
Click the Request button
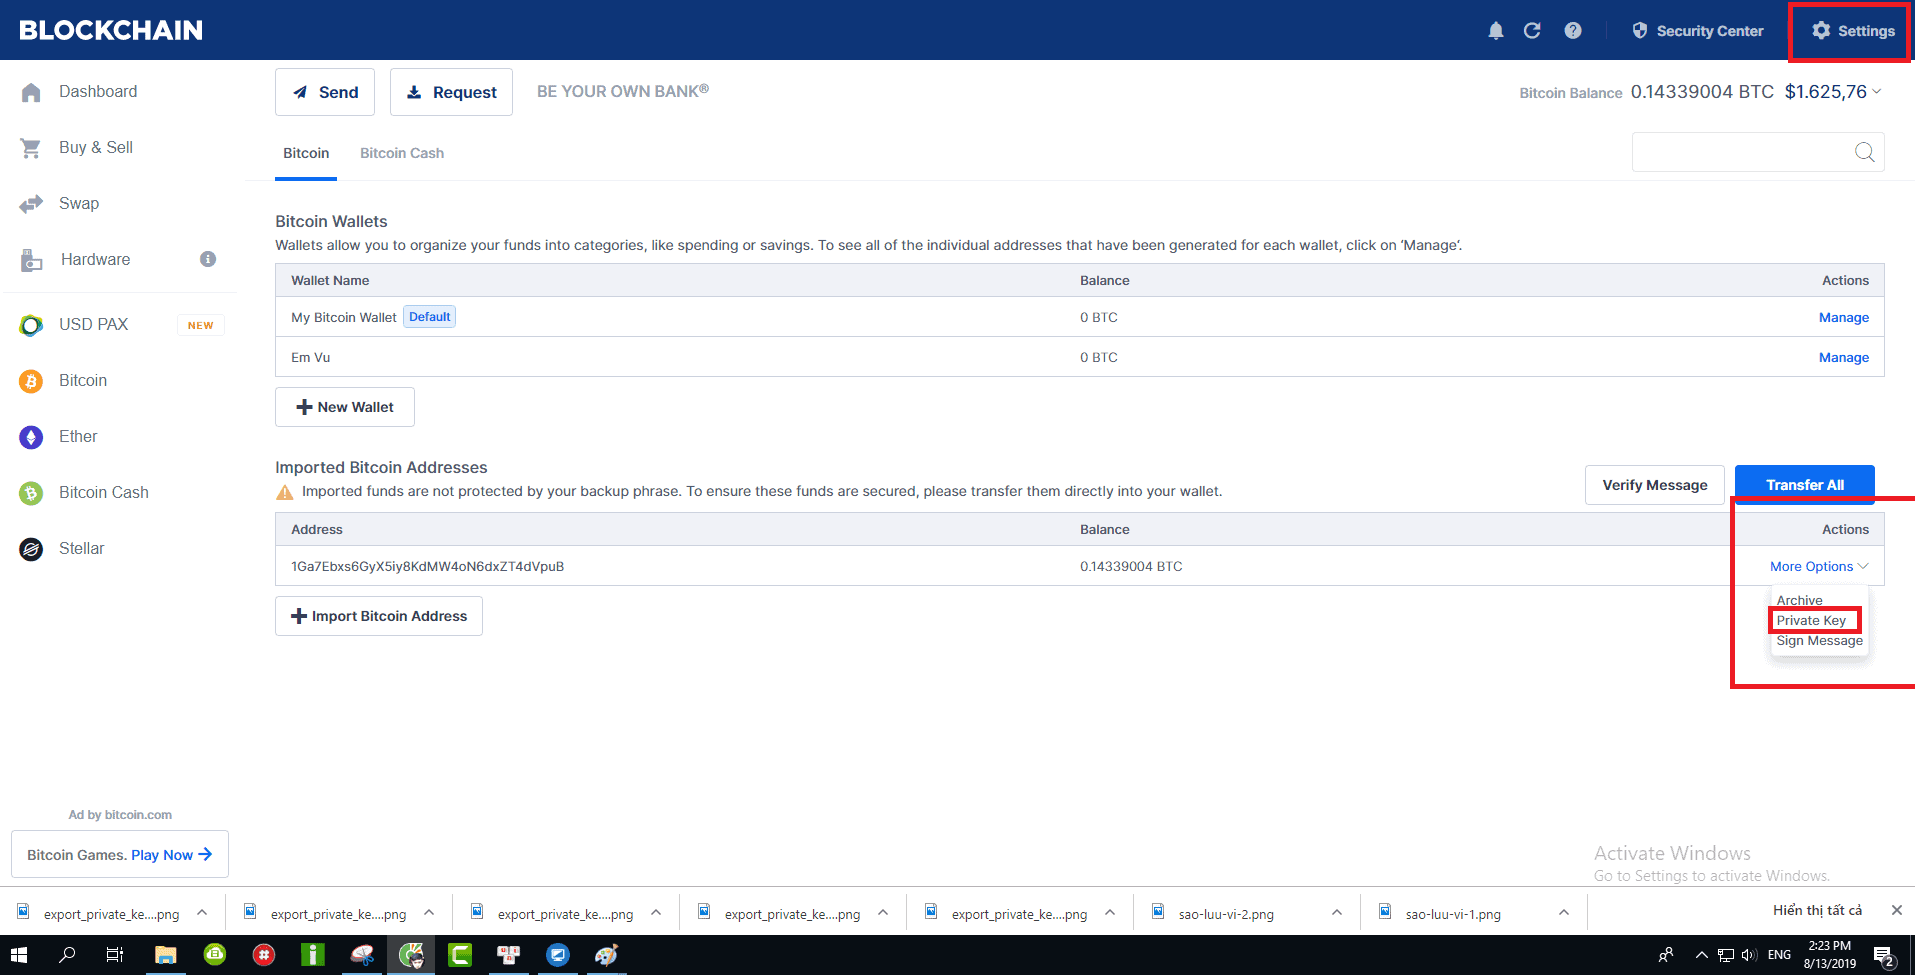point(451,92)
